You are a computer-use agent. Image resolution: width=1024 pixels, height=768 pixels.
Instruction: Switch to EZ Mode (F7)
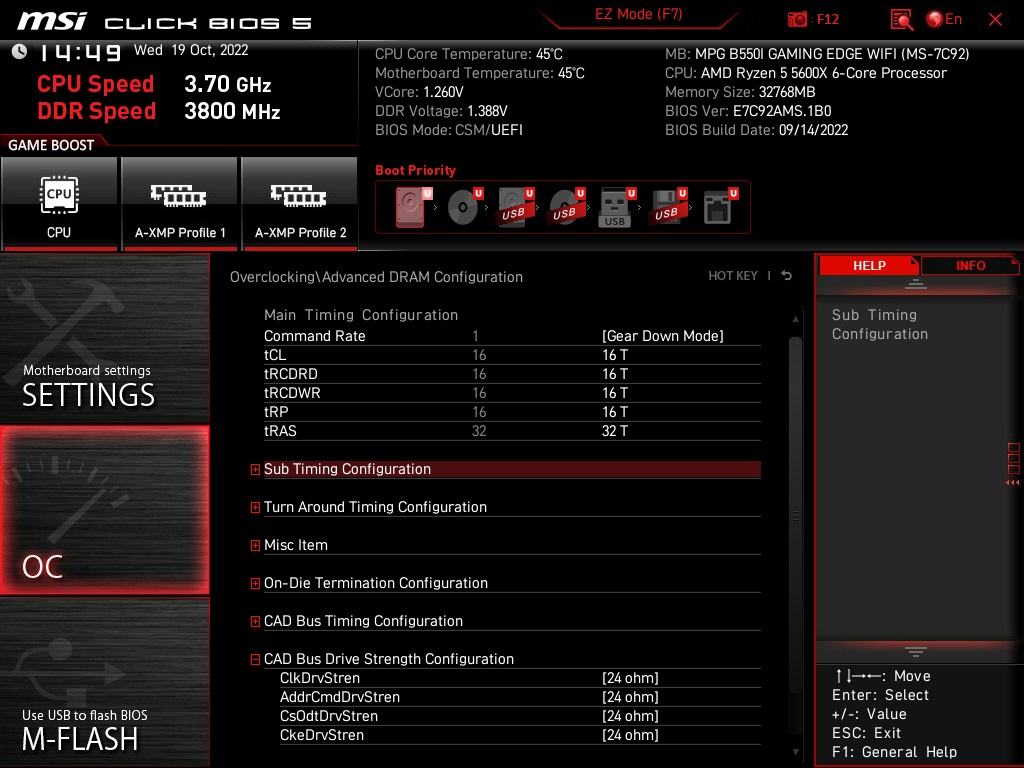[x=638, y=14]
